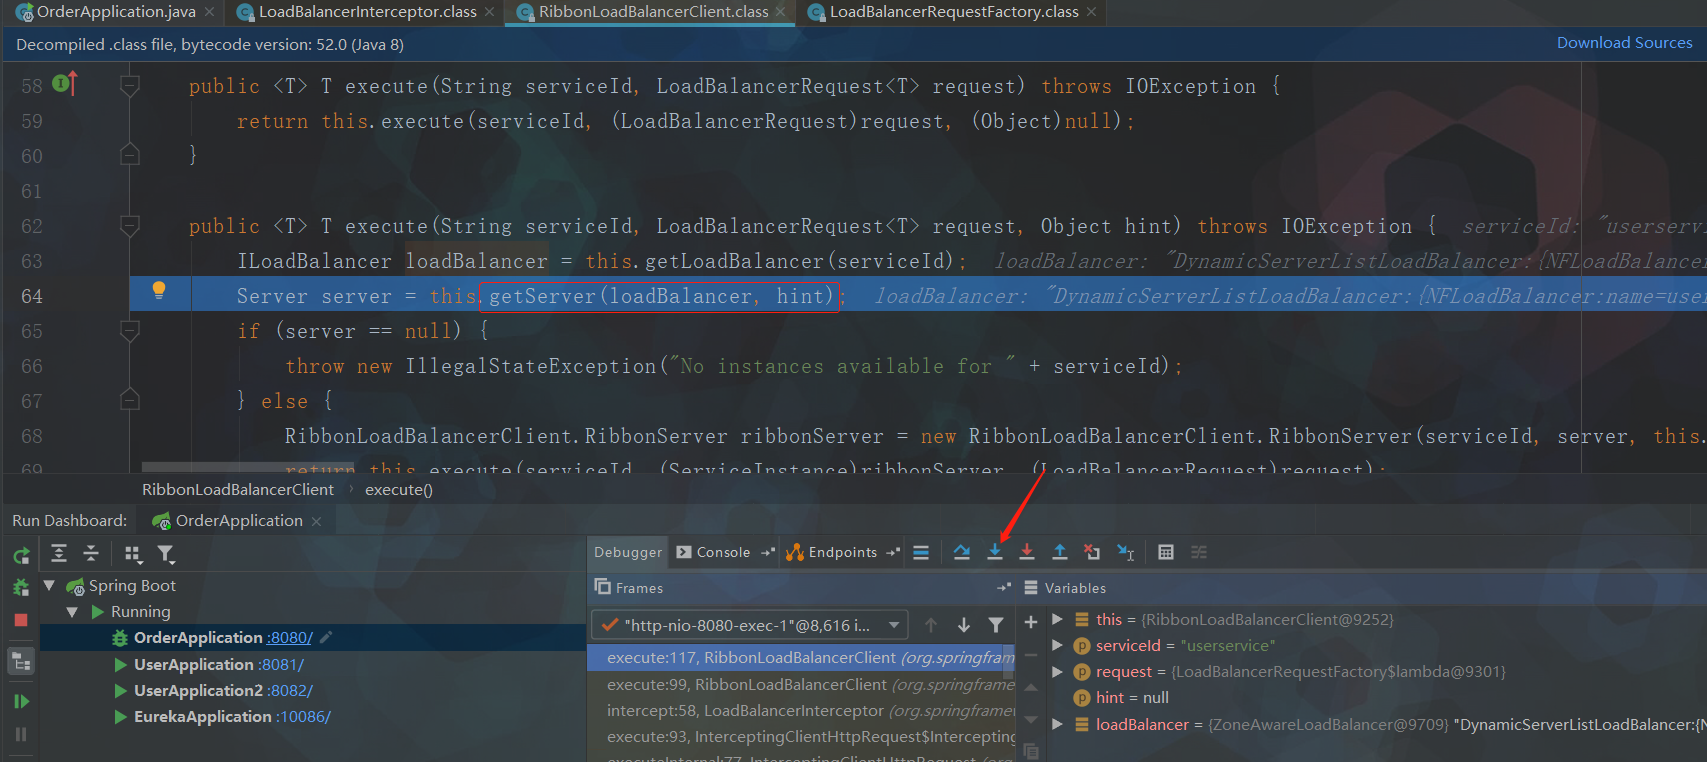This screenshot has height=762, width=1707.
Task: Collapse the if-block fold marker on line 65
Action: tap(129, 330)
